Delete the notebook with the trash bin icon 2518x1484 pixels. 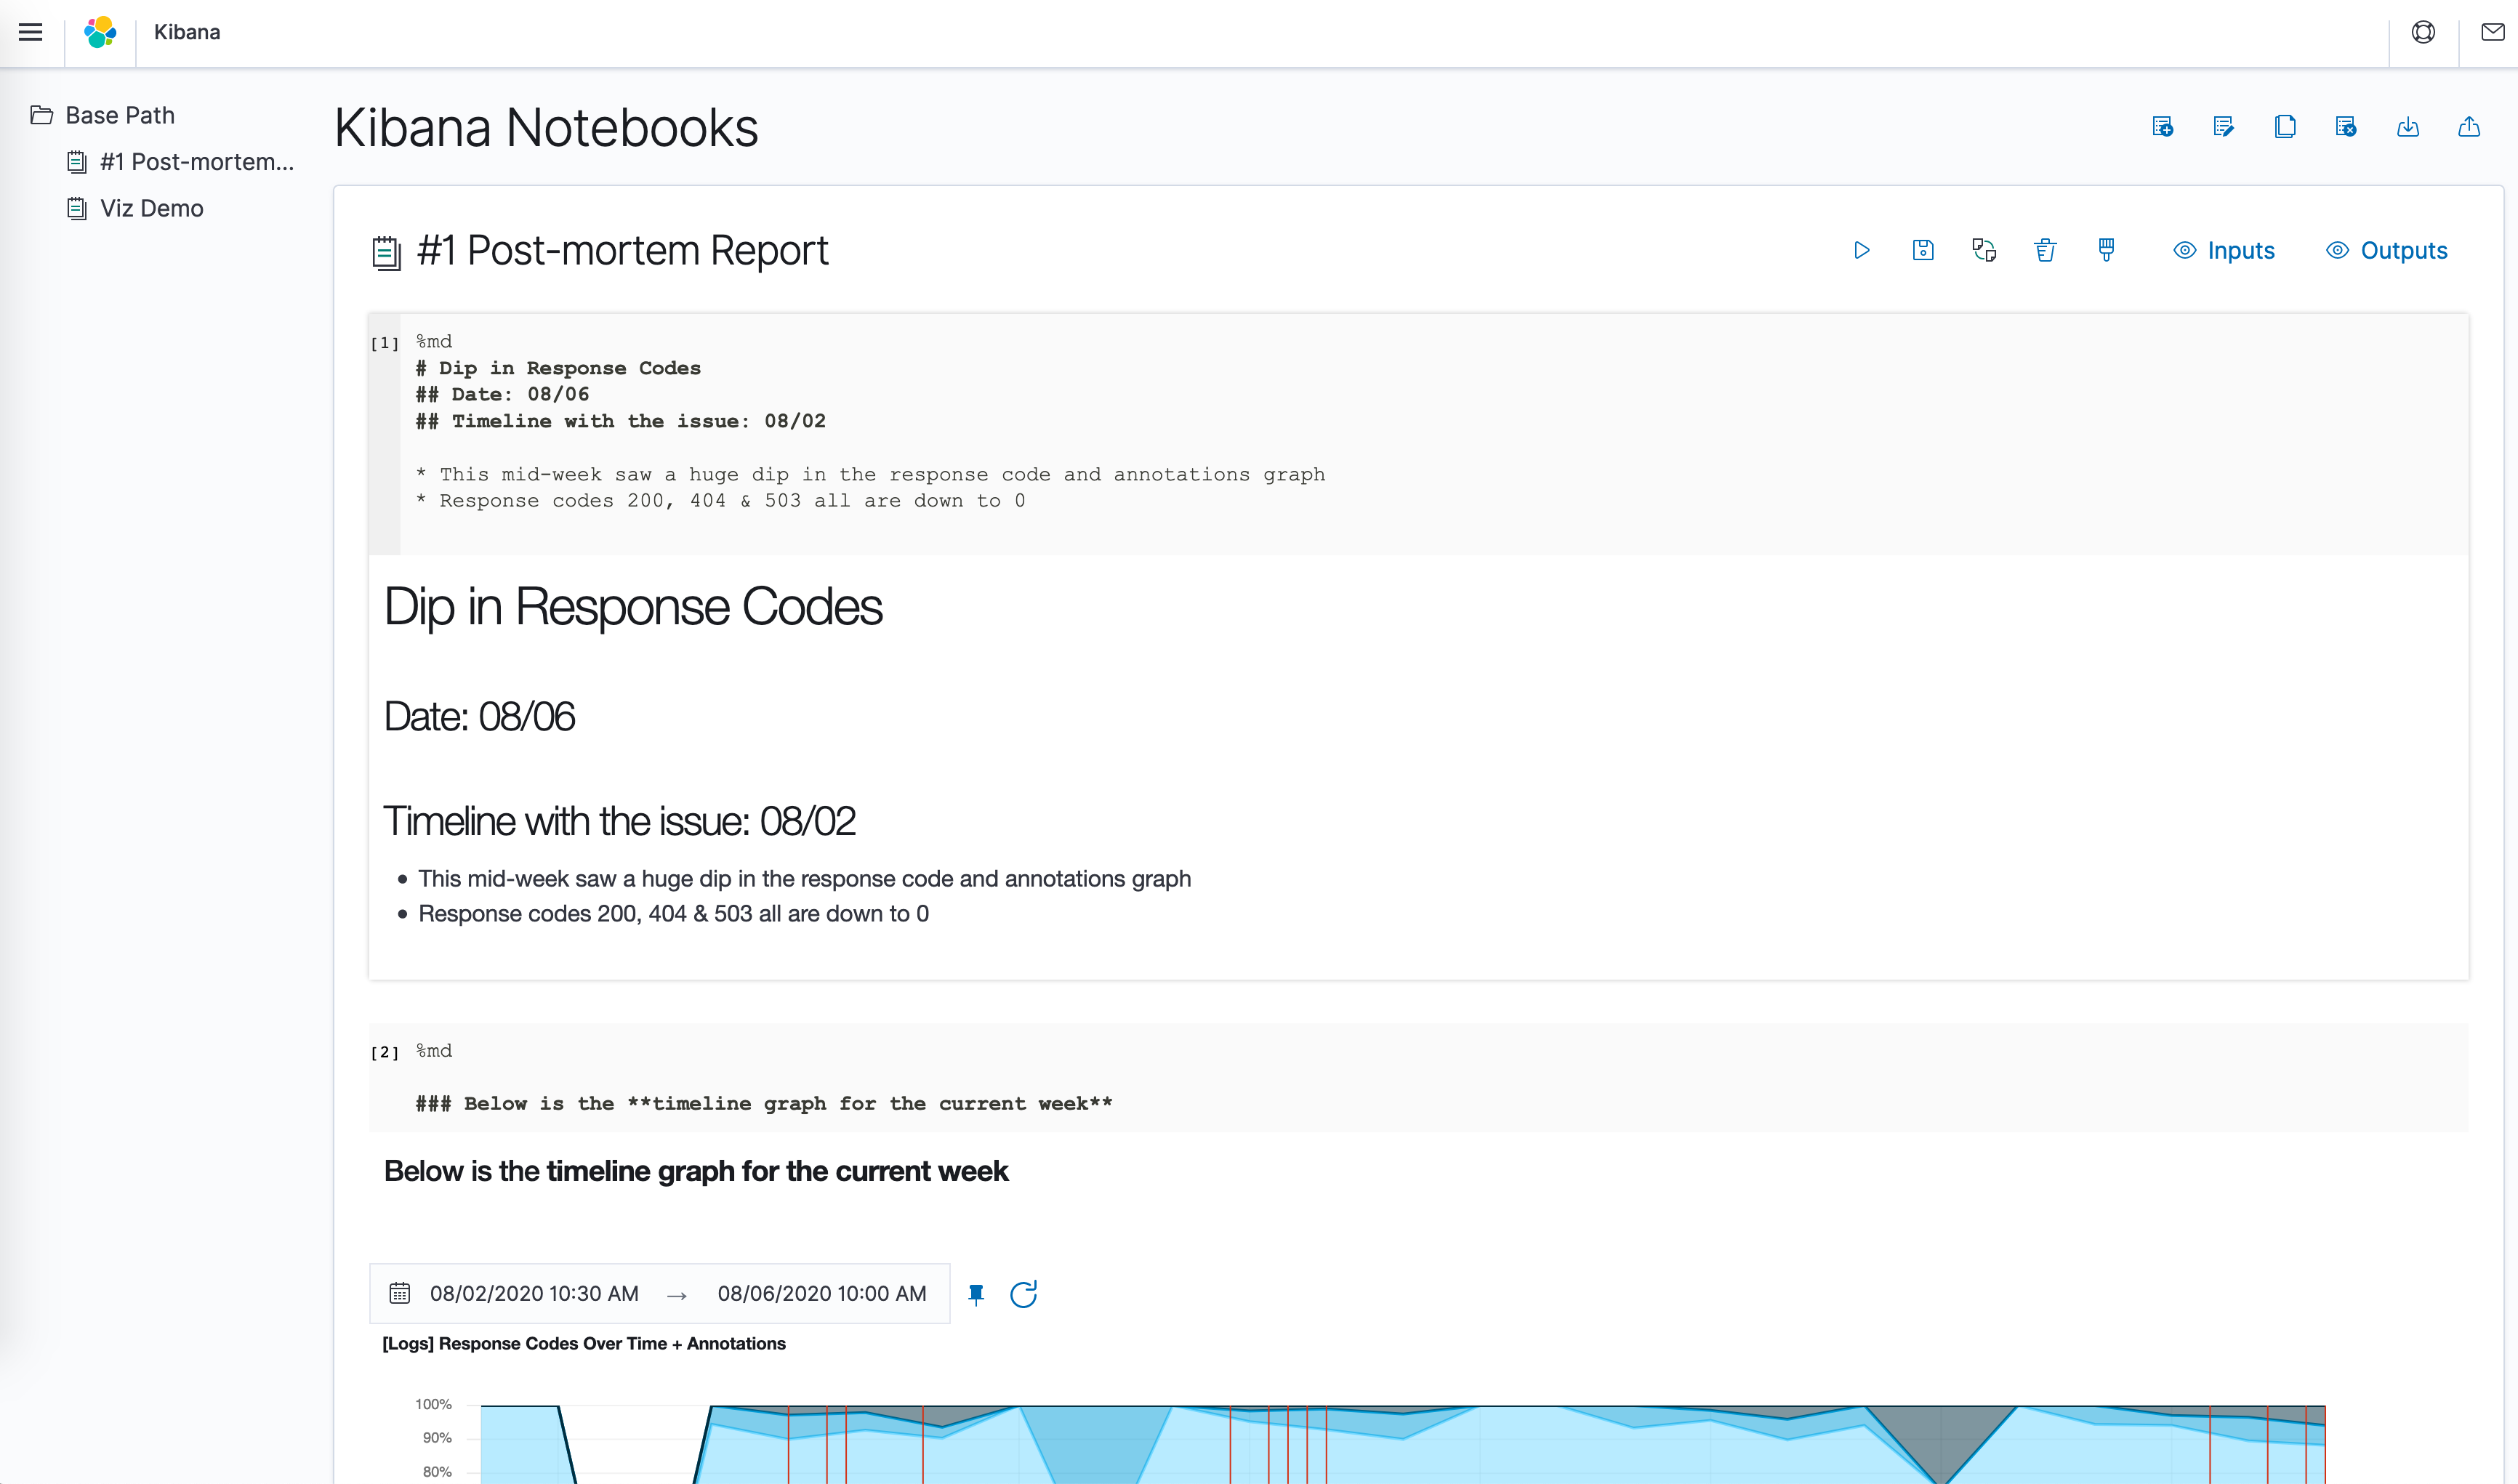(2045, 250)
